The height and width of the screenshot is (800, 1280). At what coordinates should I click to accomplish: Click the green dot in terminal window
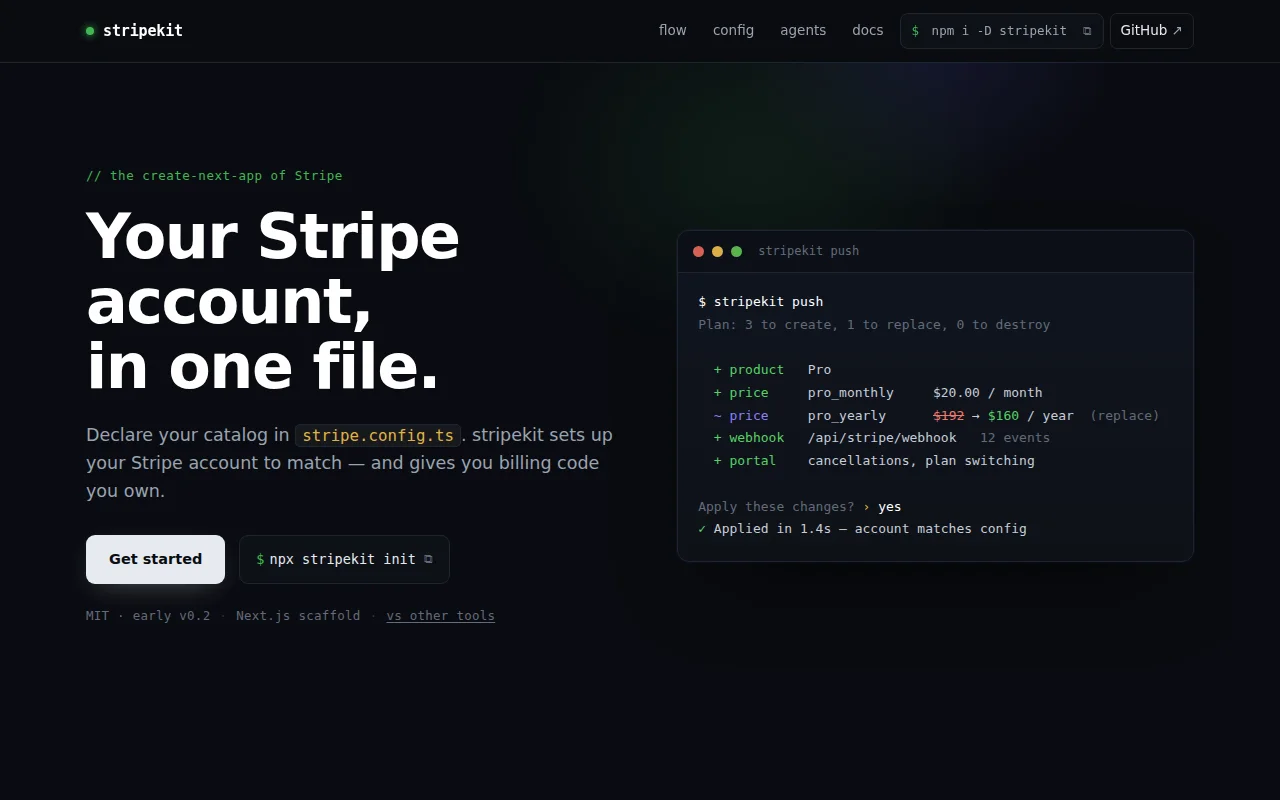(x=736, y=251)
